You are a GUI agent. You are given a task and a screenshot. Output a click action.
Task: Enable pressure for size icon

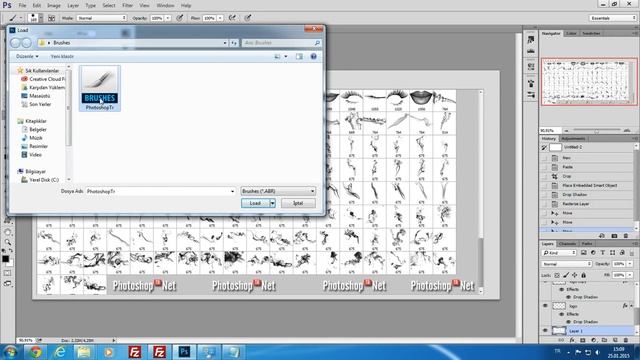point(248,18)
